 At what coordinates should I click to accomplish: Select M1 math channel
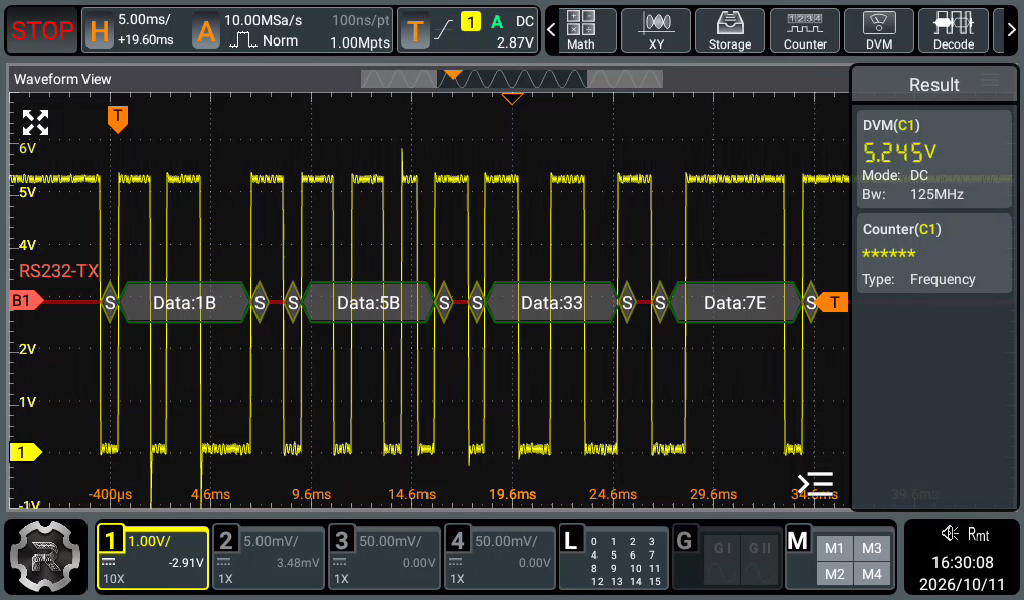834,548
